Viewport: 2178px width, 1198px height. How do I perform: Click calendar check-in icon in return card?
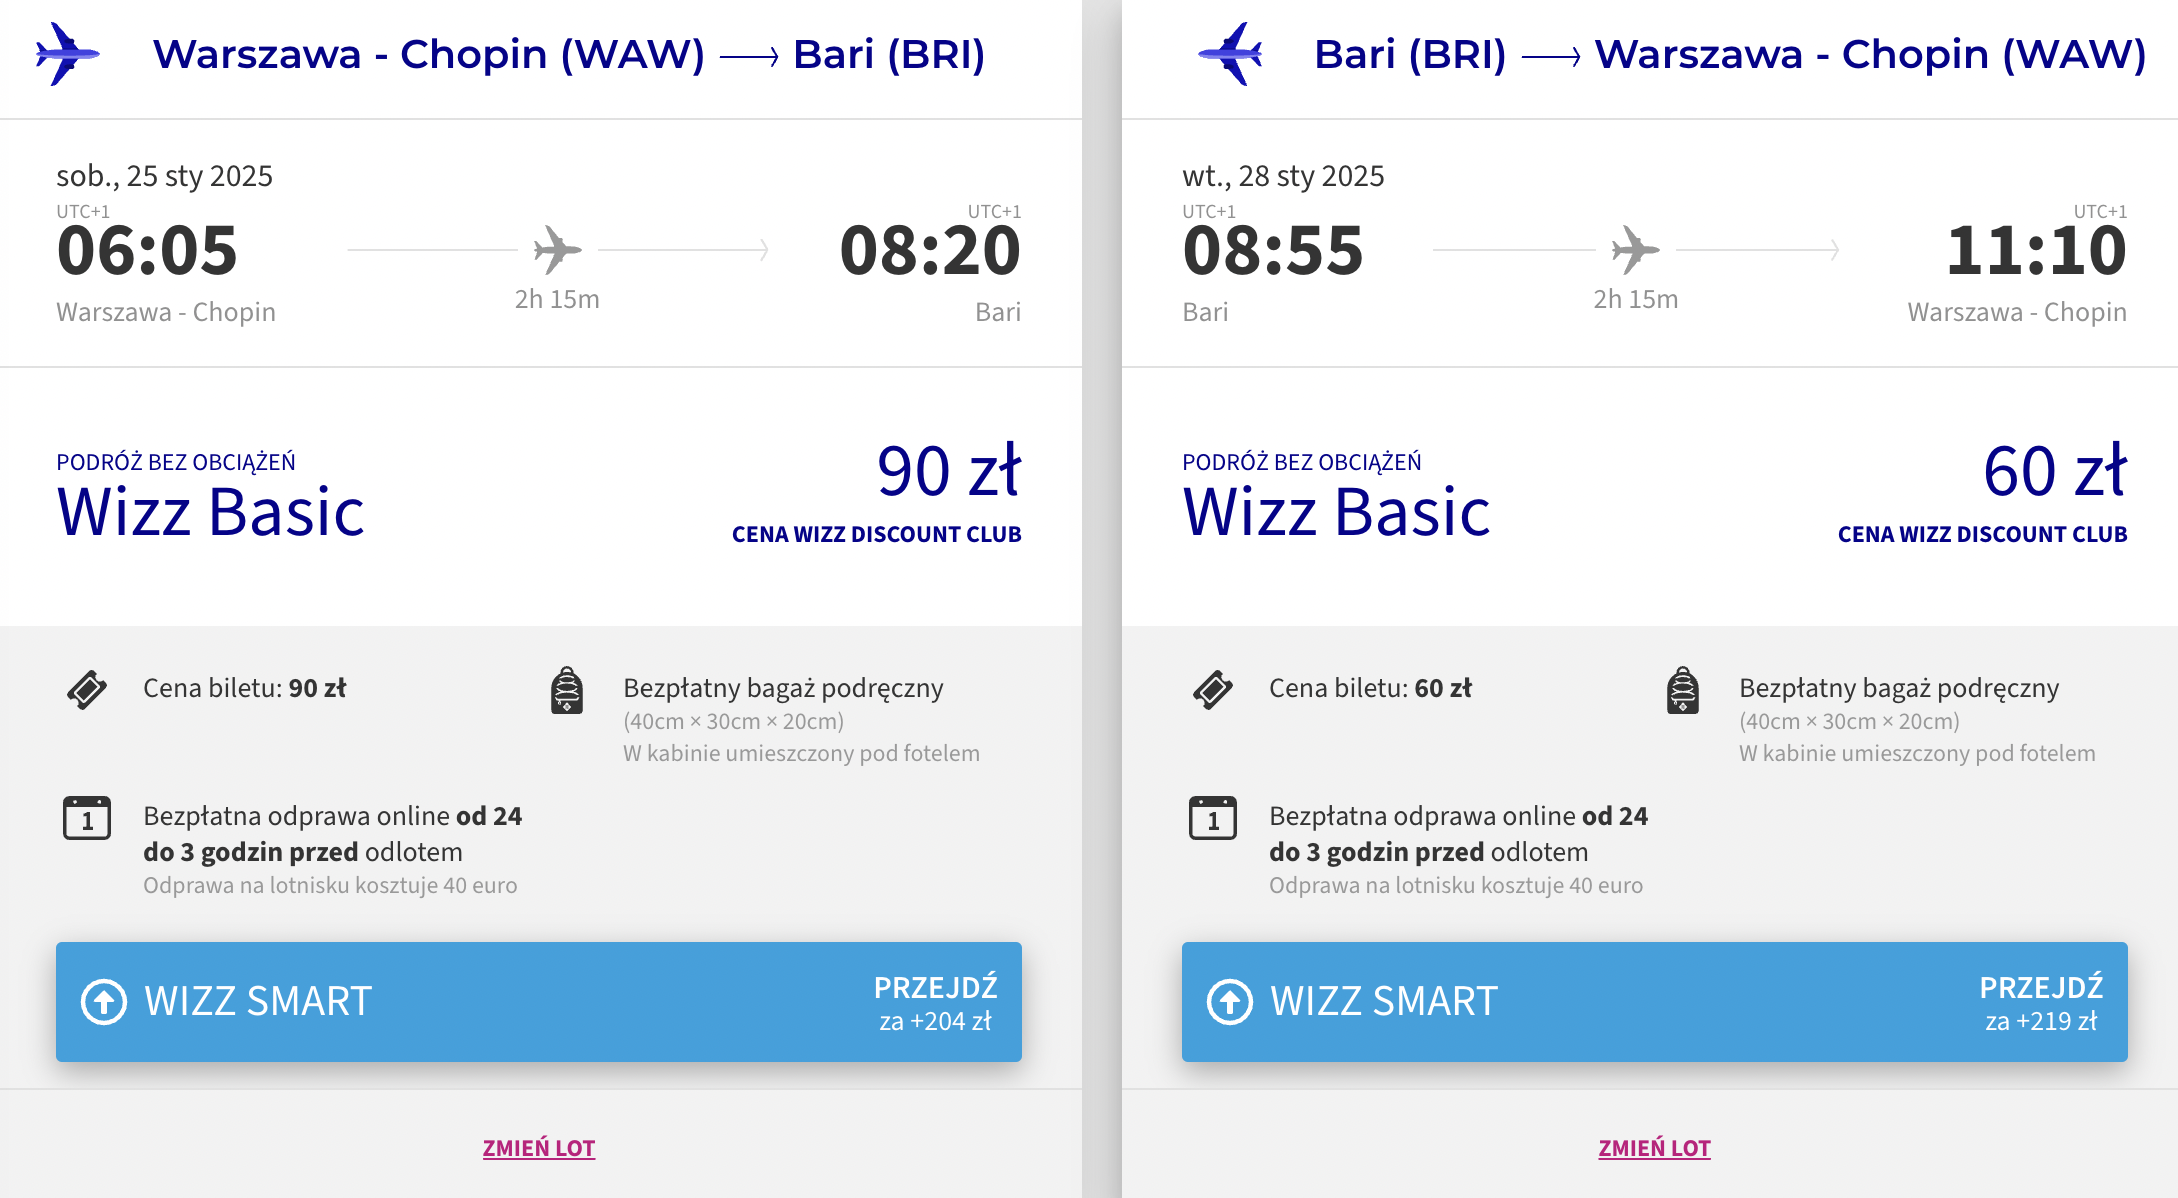point(1213,818)
